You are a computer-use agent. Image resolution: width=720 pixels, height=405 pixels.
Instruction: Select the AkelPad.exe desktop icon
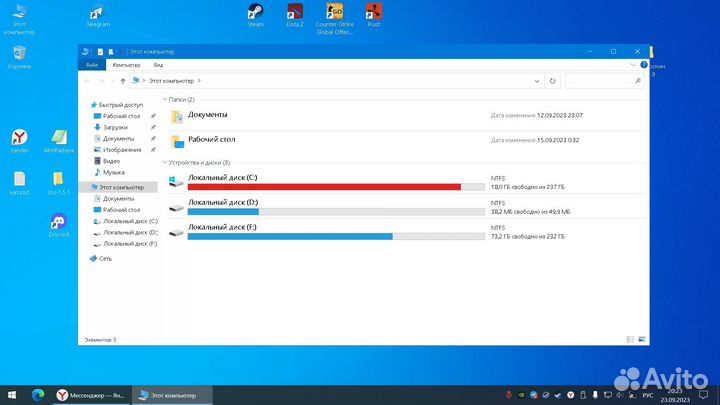pos(59,141)
